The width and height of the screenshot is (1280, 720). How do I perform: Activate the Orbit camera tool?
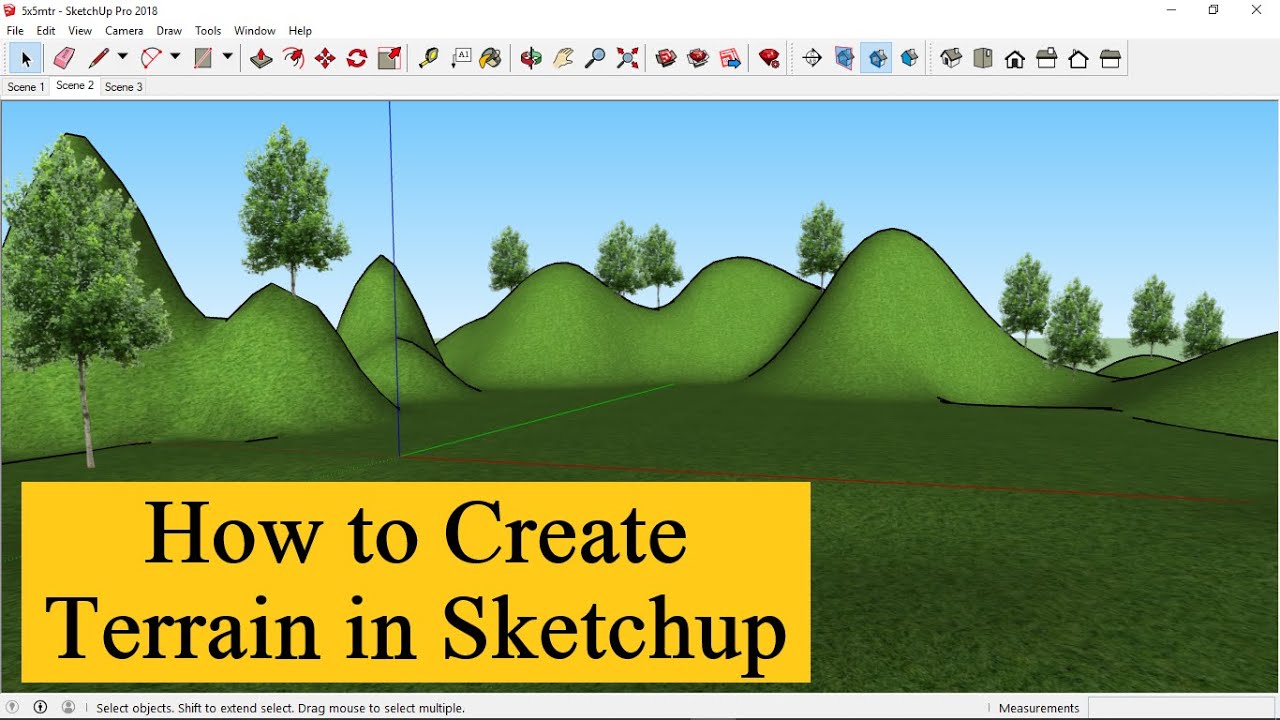tap(531, 59)
